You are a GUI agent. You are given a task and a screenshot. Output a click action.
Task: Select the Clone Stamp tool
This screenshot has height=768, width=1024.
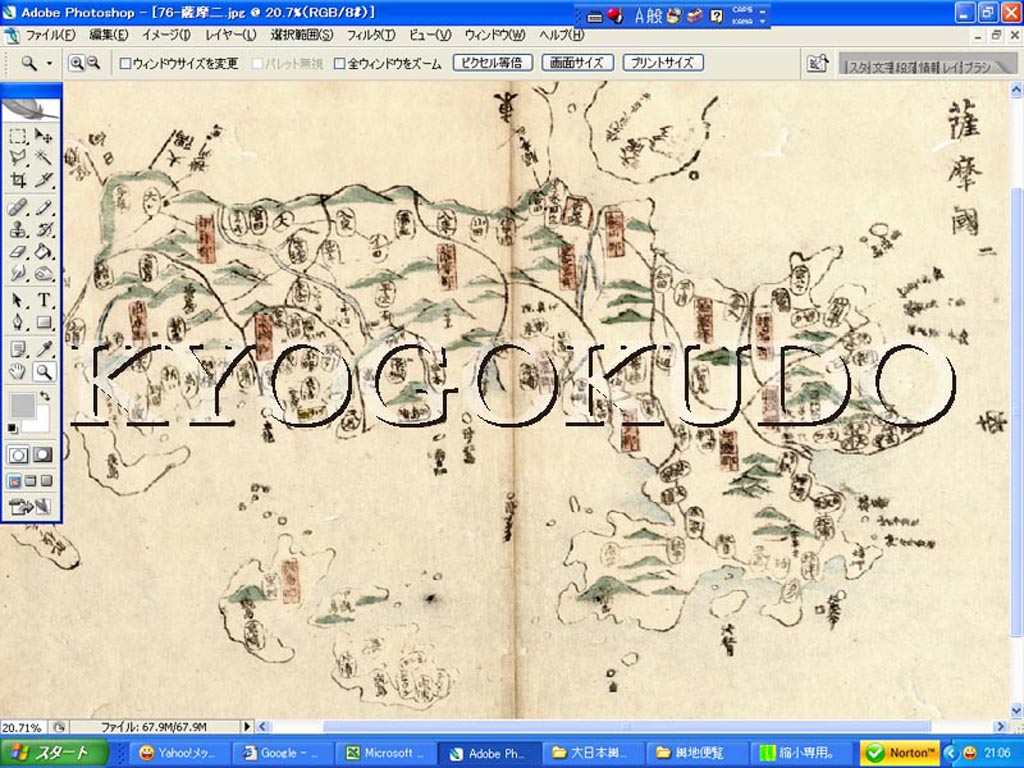click(18, 230)
